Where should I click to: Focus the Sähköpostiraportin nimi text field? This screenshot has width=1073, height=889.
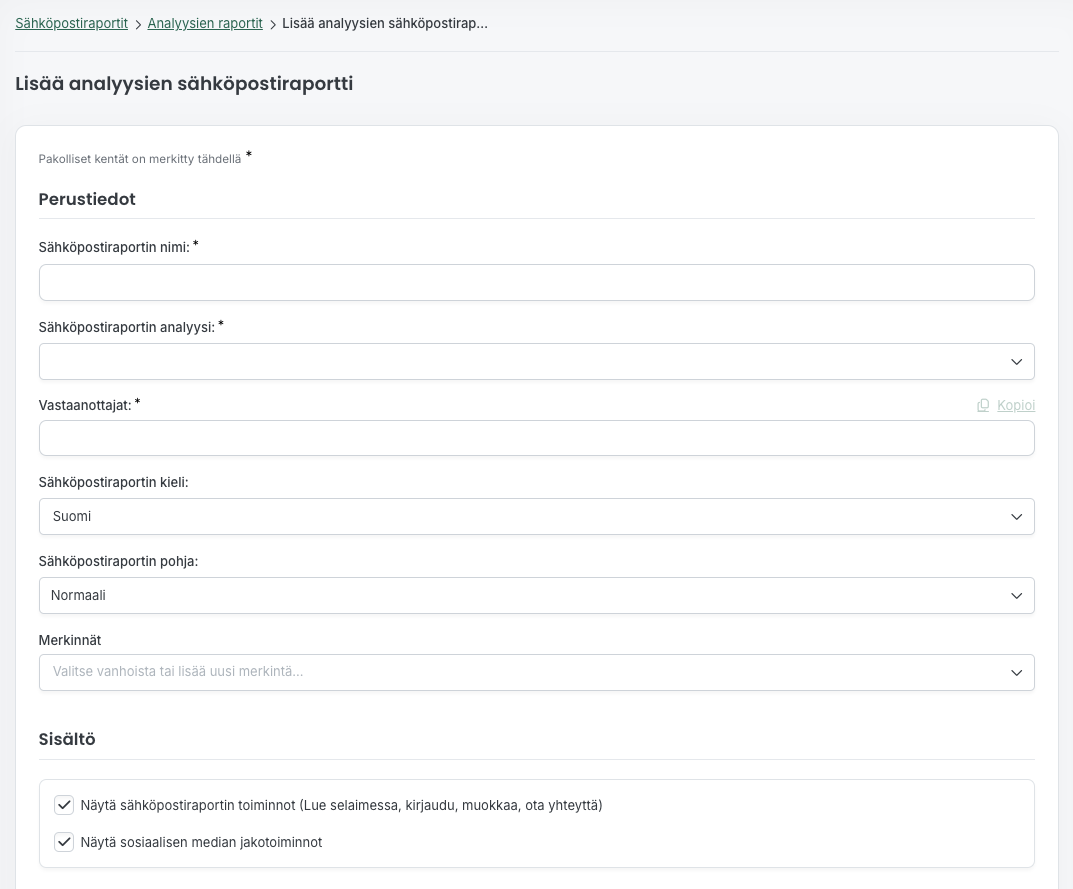coord(536,283)
